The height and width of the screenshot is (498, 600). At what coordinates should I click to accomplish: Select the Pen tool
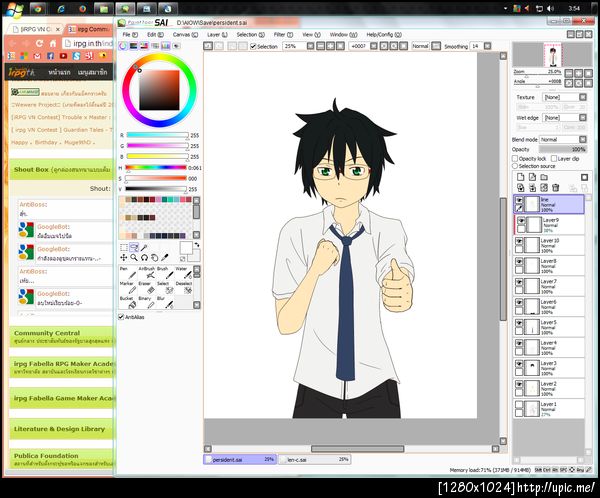tap(127, 273)
